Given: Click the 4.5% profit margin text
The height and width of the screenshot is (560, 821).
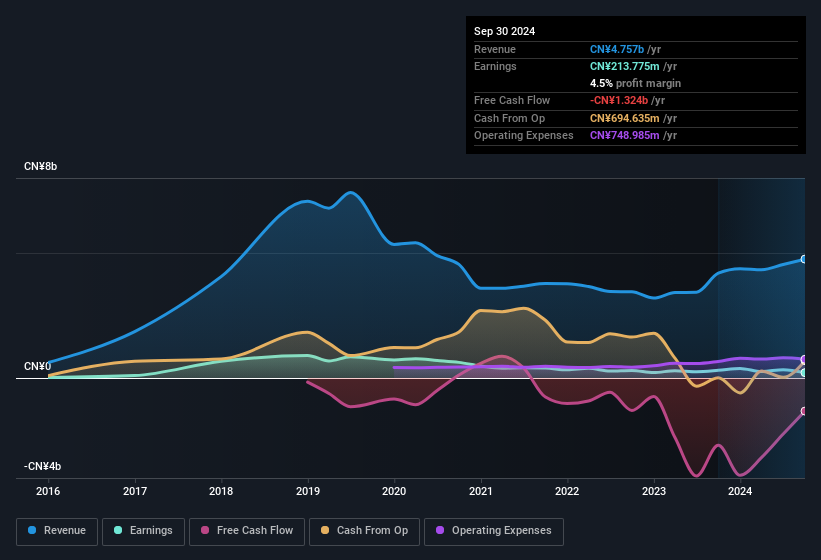Looking at the screenshot, I should (635, 83).
